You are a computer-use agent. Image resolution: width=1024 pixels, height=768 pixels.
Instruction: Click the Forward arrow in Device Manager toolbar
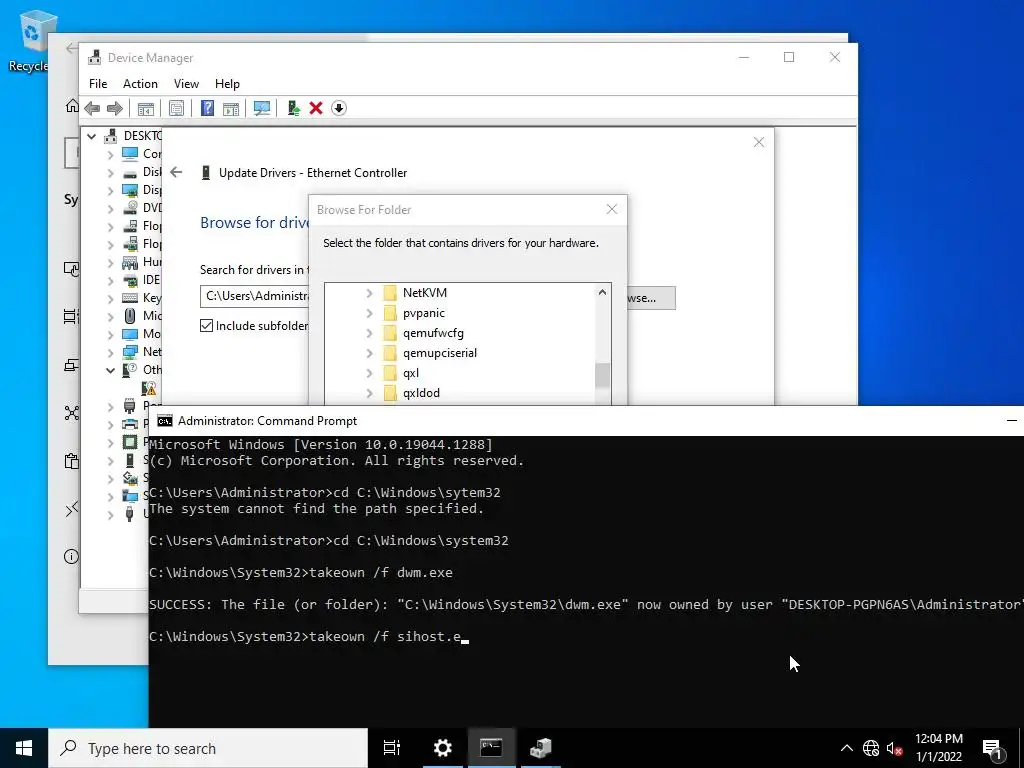coord(115,108)
